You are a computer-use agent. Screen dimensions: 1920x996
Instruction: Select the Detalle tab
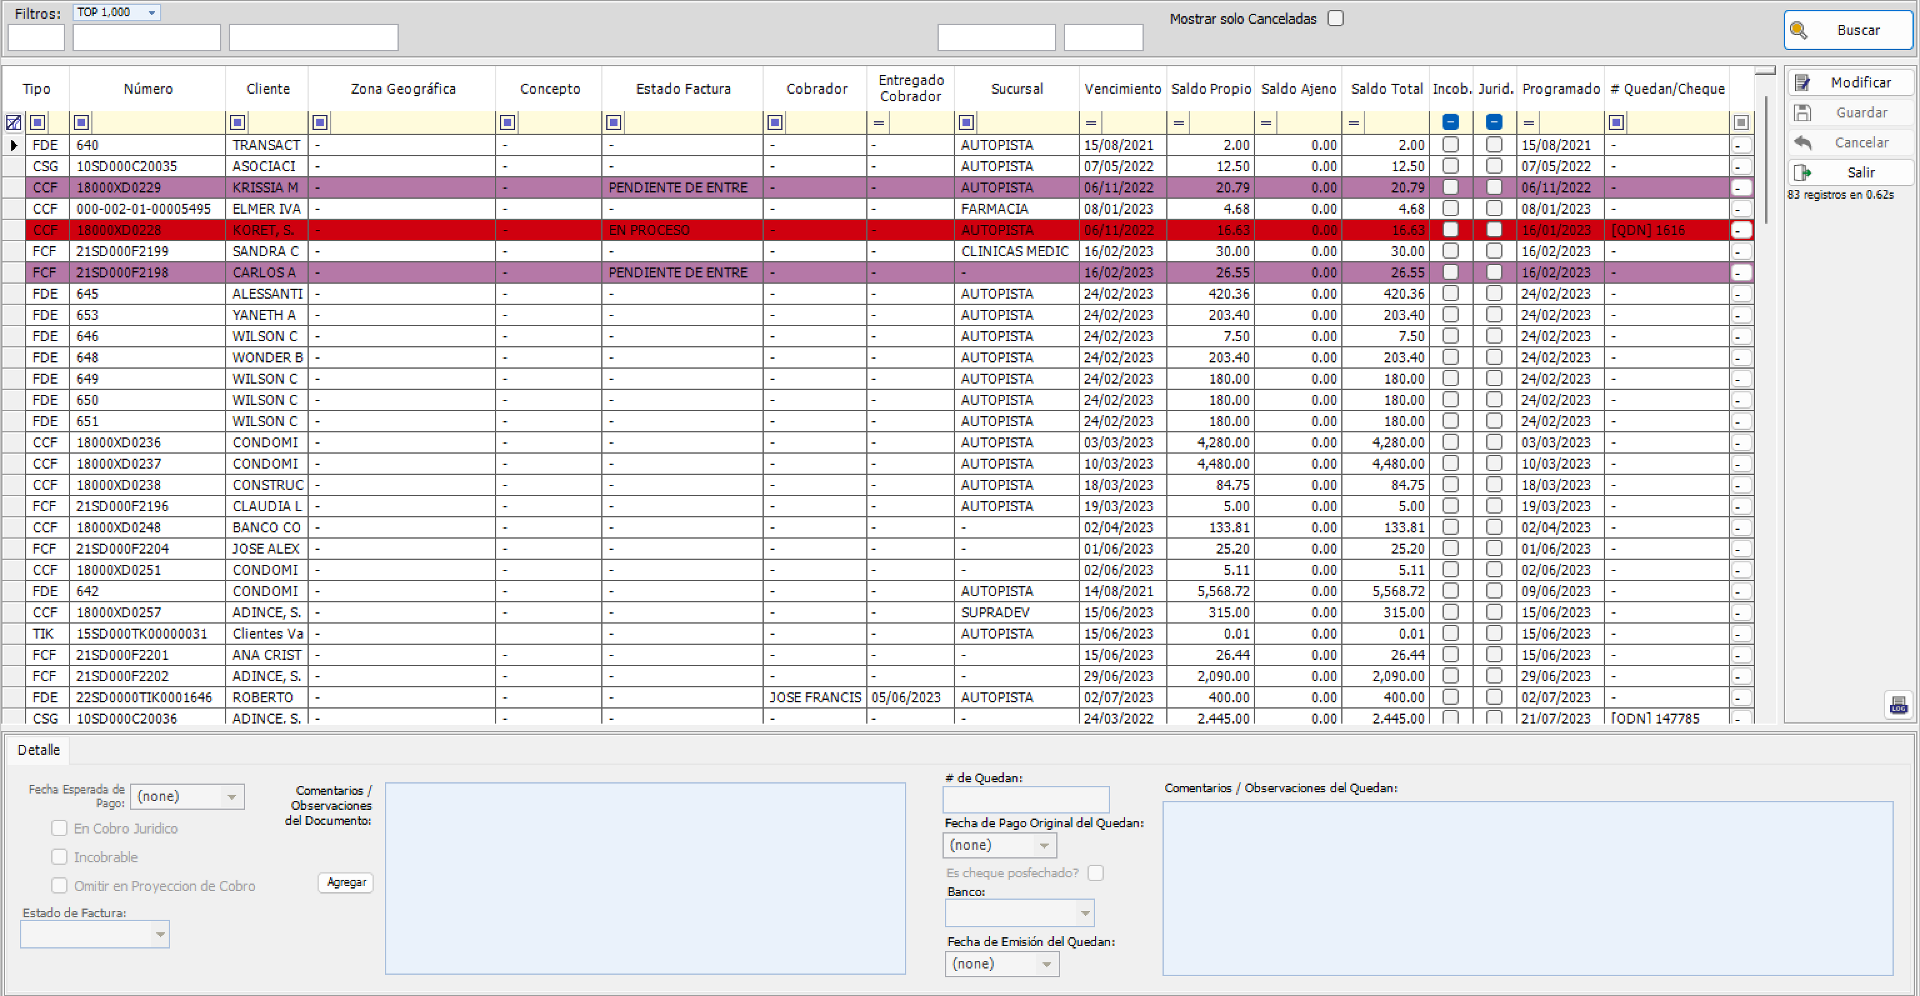click(x=39, y=749)
